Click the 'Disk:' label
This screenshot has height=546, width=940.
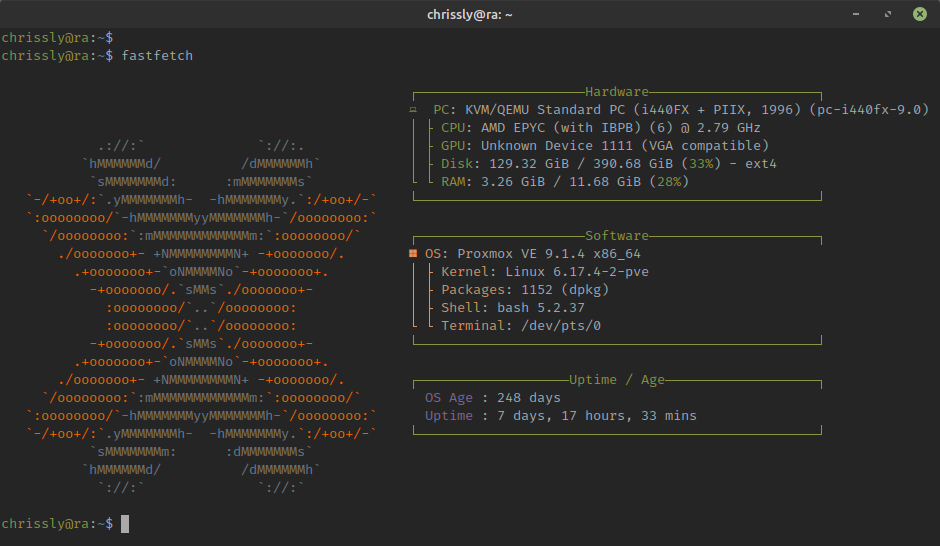point(461,164)
